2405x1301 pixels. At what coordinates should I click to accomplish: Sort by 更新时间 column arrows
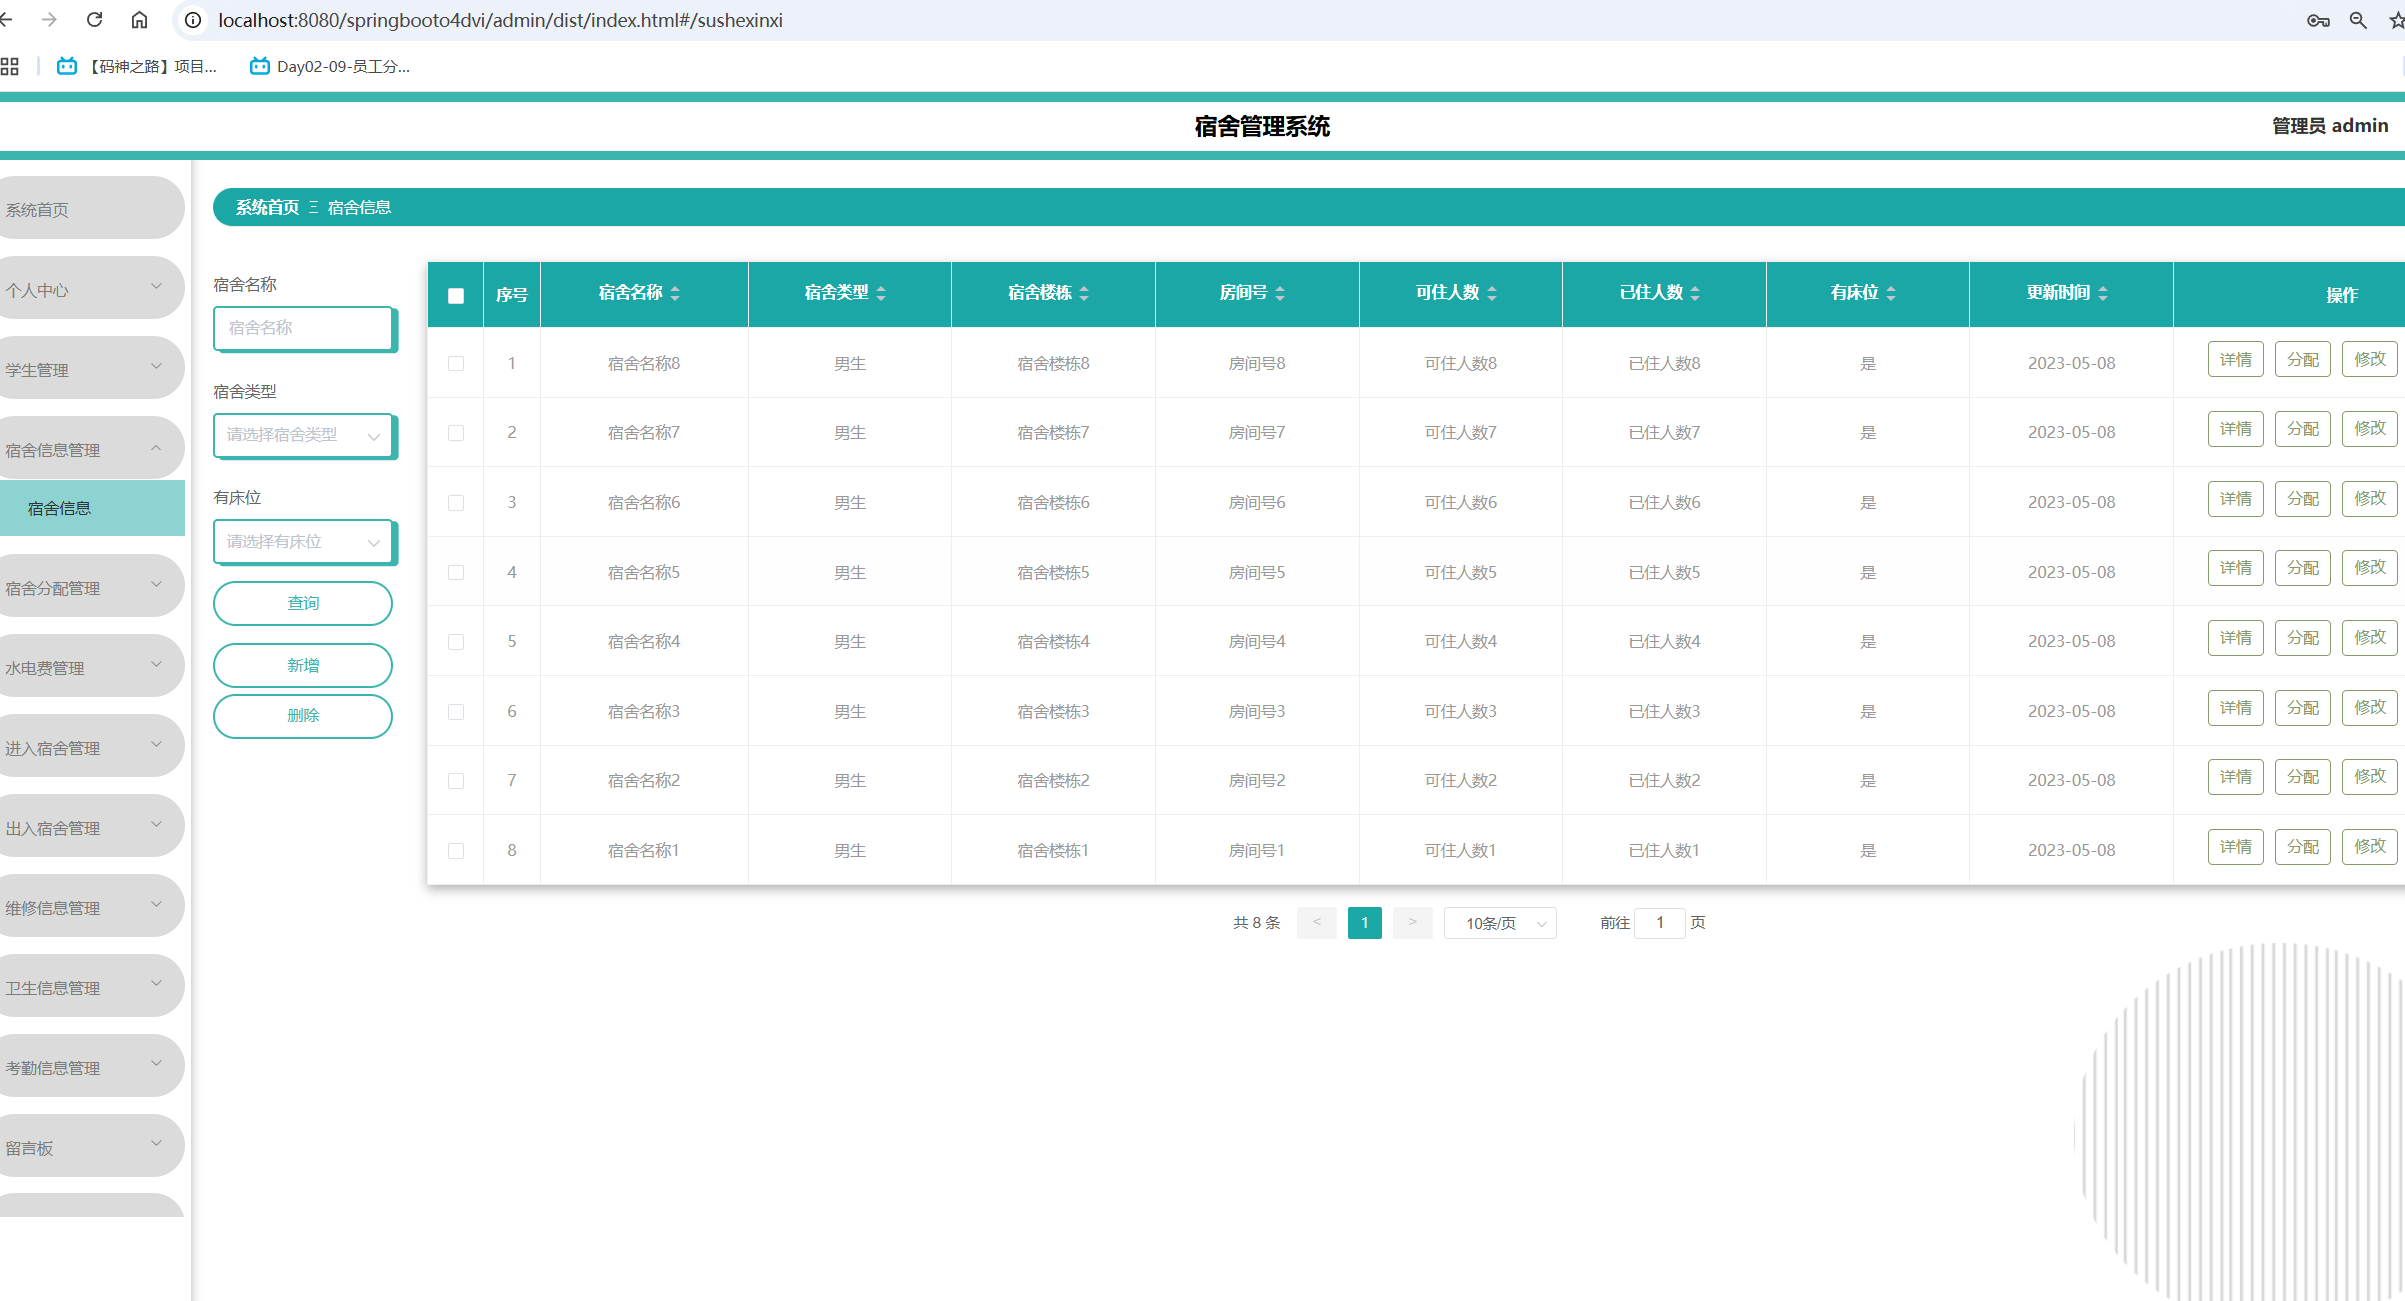(x=2103, y=293)
